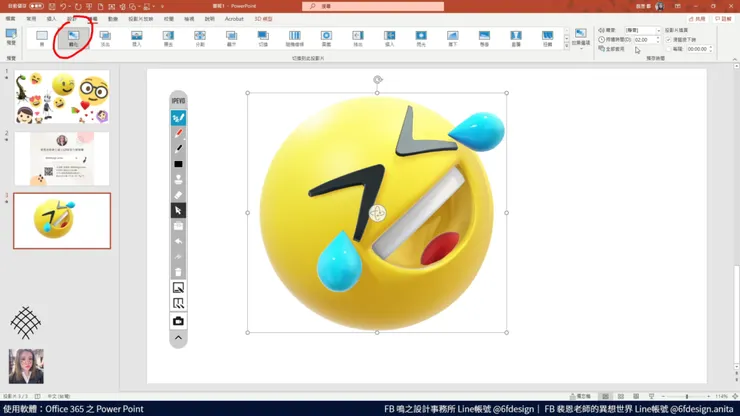
Task: Pick the IPEVO black rectangle tool
Action: coord(178,164)
